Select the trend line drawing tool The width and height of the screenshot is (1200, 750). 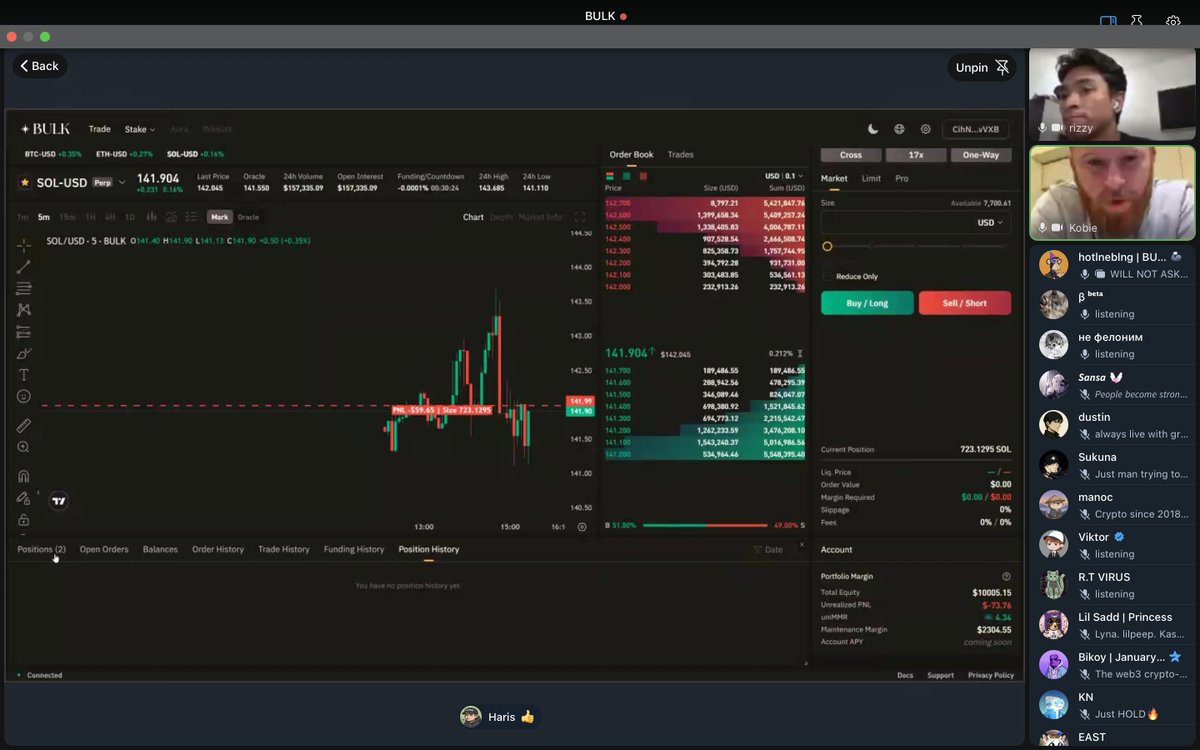click(24, 267)
